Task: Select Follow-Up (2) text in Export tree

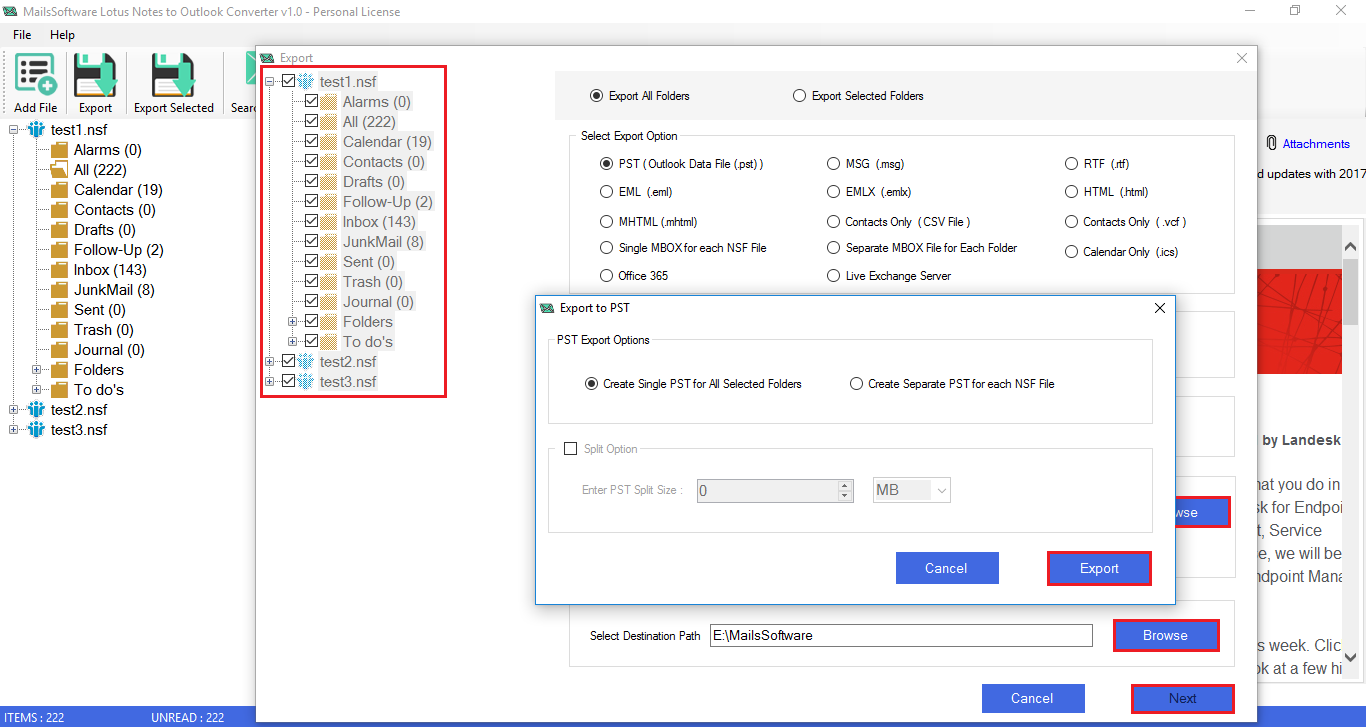Action: click(x=388, y=202)
